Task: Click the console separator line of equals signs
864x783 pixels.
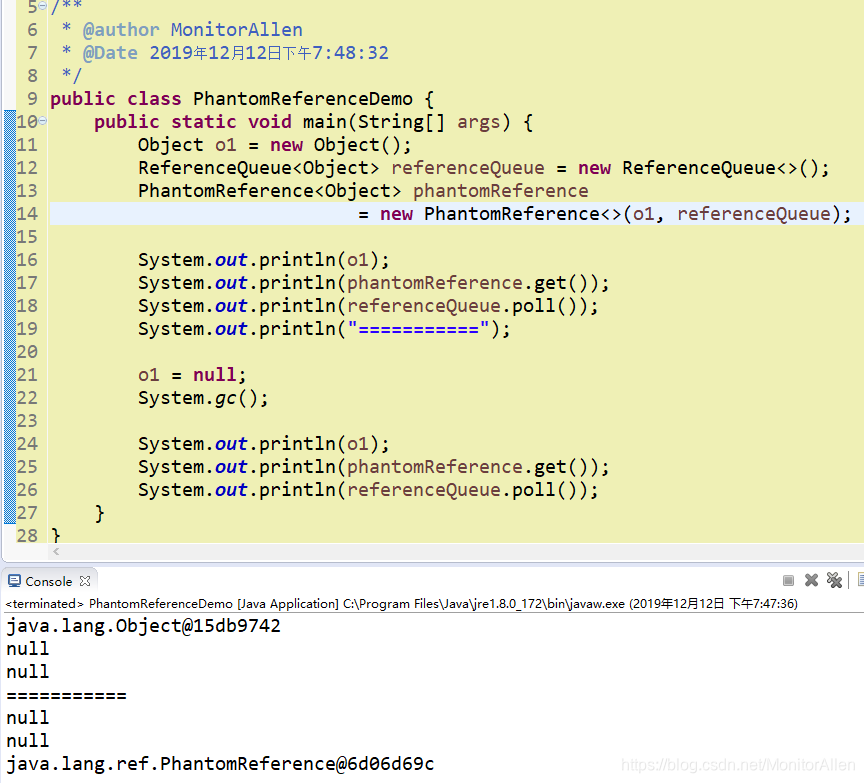Action: [66, 695]
